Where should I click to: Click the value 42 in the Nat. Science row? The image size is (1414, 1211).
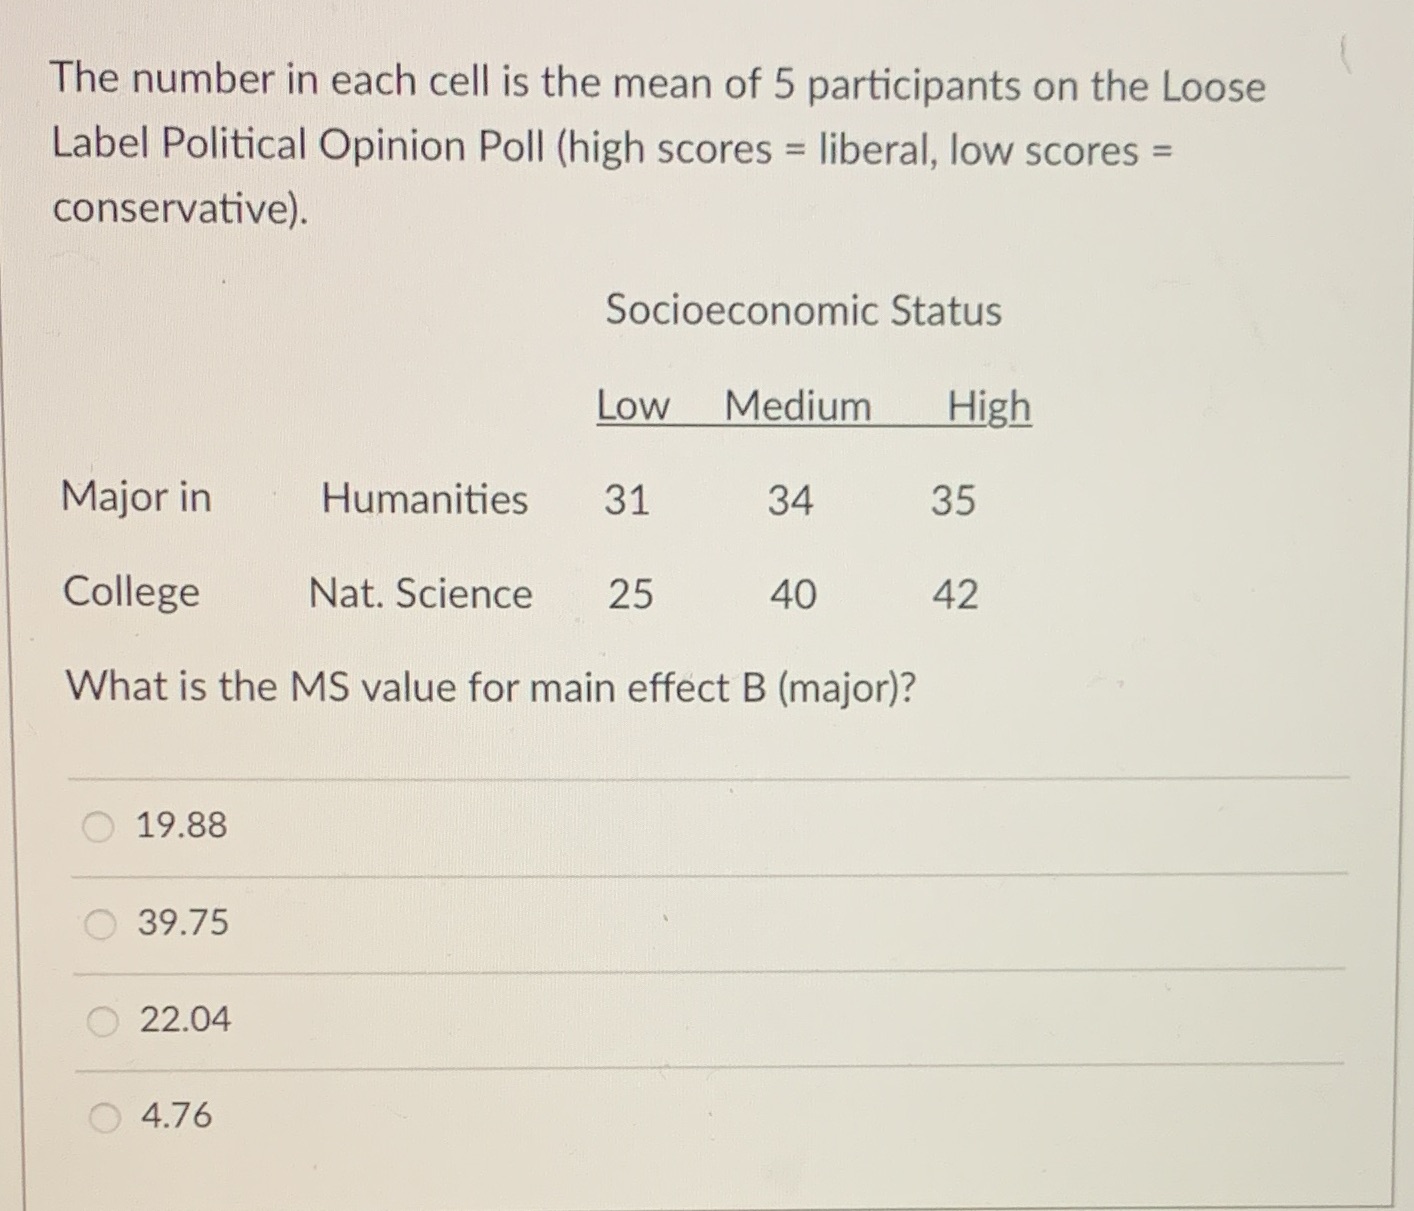click(x=958, y=595)
